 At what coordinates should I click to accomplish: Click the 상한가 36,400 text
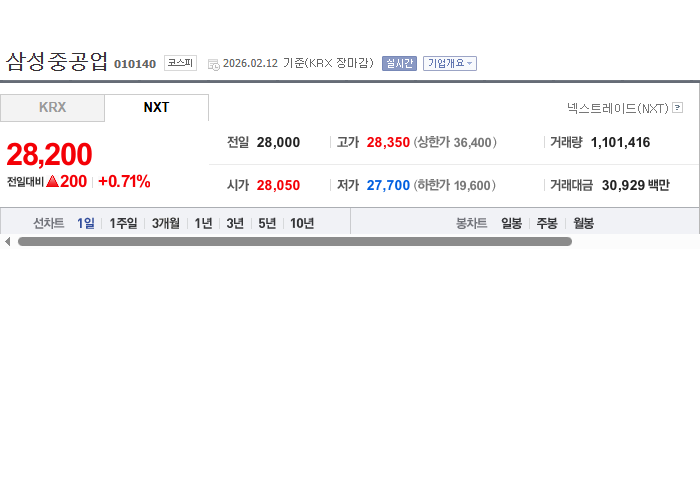tap(455, 142)
